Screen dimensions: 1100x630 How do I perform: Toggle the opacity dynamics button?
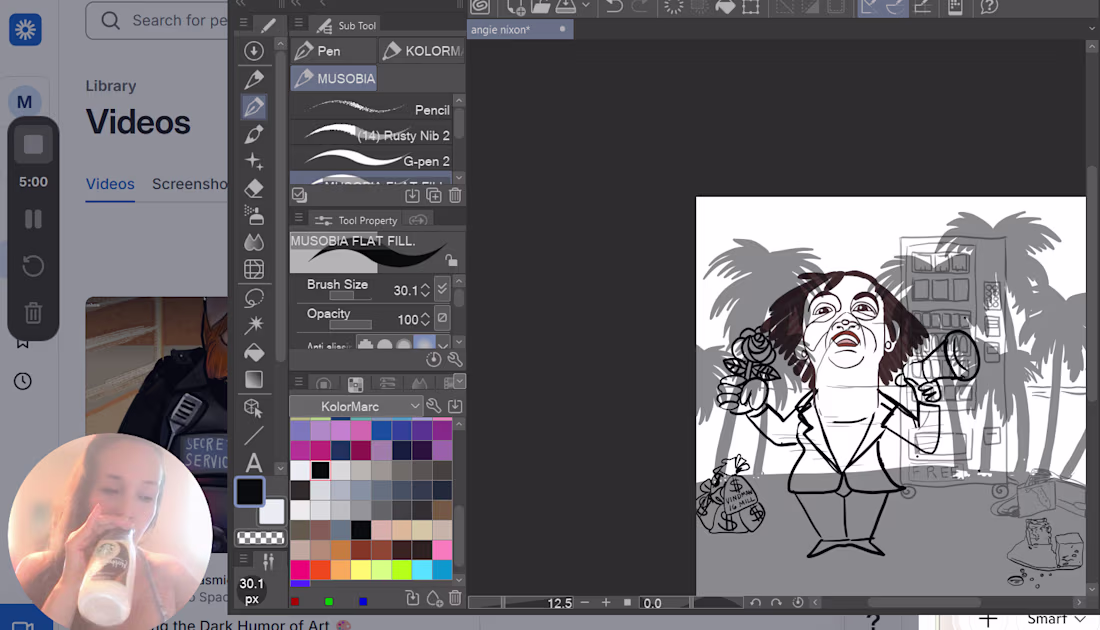click(x=442, y=319)
